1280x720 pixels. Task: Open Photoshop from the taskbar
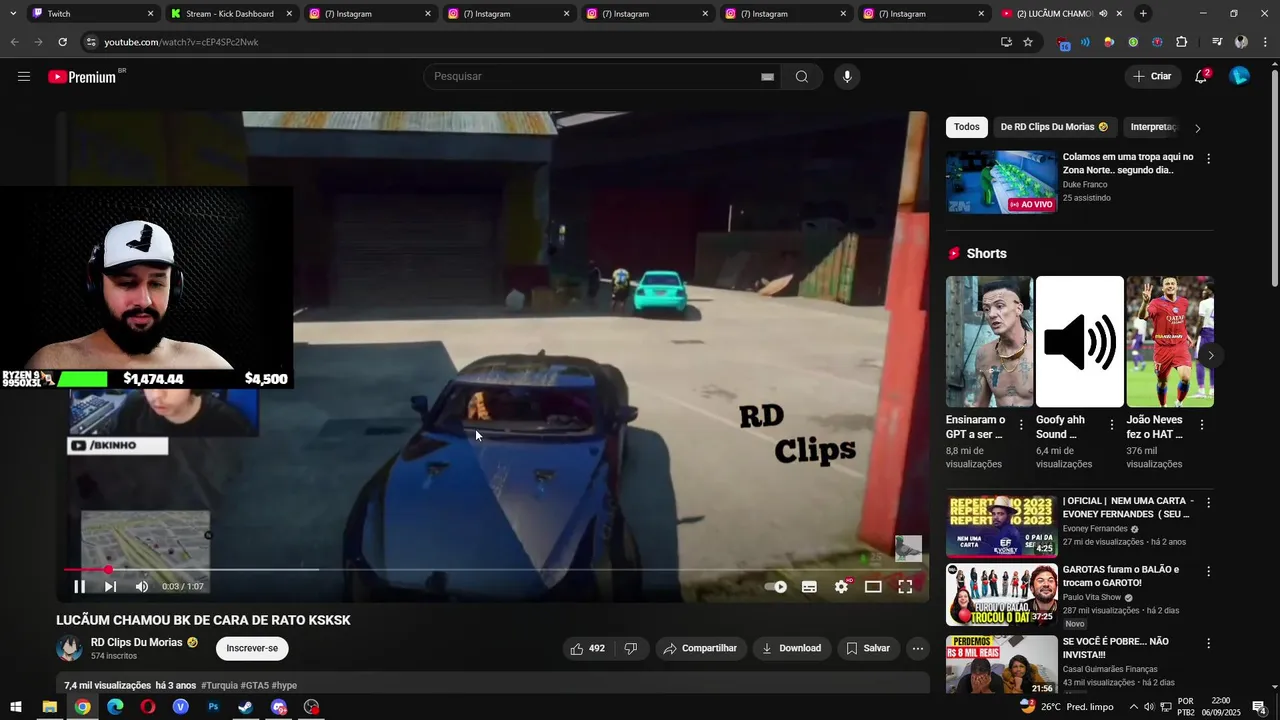pyautogui.click(x=213, y=707)
